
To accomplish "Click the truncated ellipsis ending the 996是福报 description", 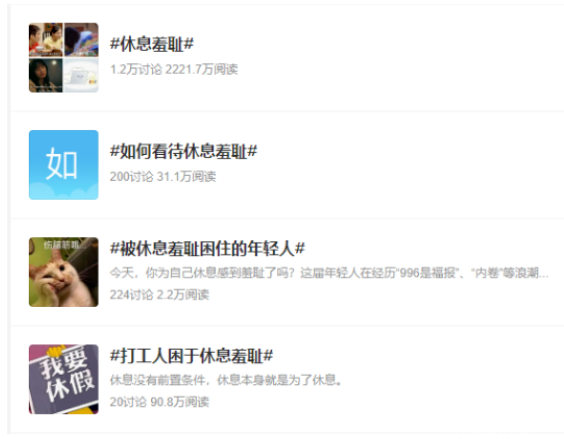I will pos(544,274).
